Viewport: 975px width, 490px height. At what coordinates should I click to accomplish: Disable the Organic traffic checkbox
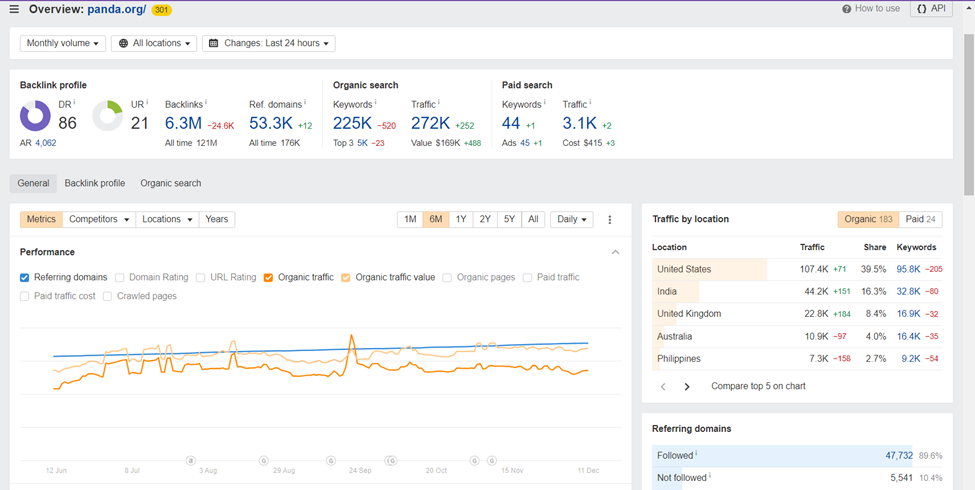pyautogui.click(x=268, y=278)
